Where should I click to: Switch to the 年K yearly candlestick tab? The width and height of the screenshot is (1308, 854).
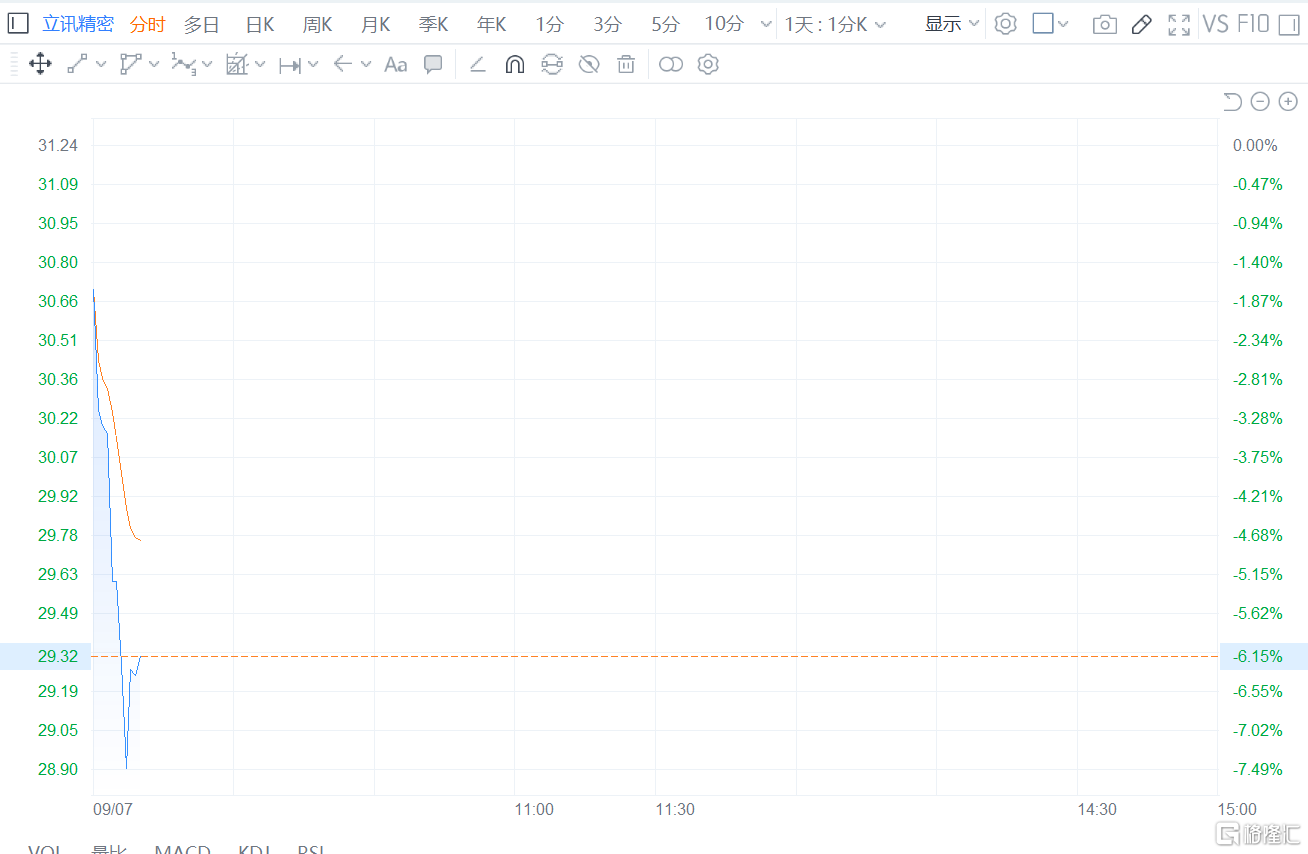pos(492,24)
